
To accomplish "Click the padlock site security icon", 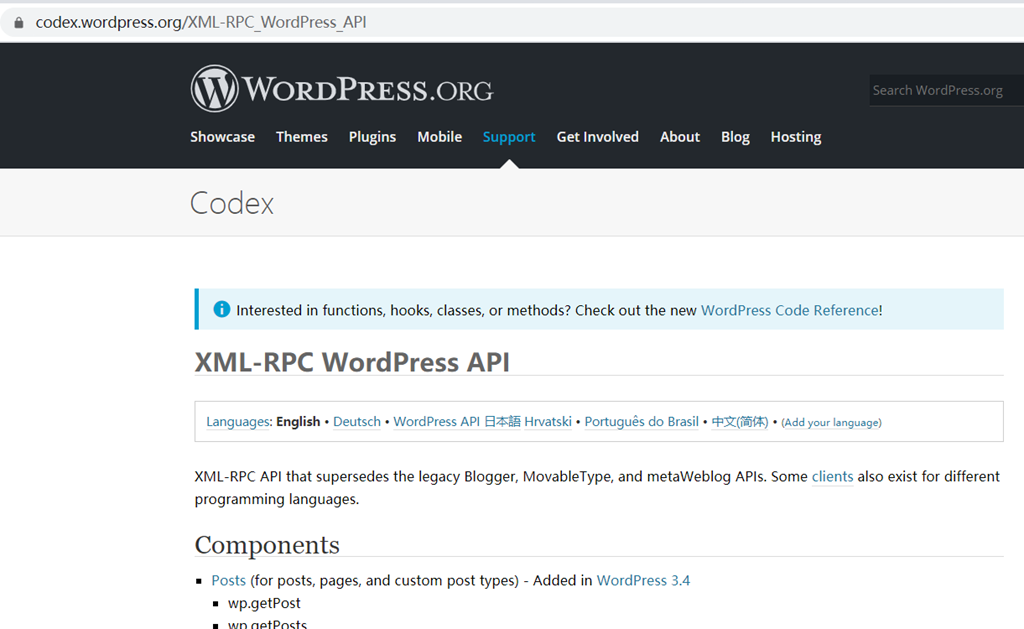I will coord(19,23).
